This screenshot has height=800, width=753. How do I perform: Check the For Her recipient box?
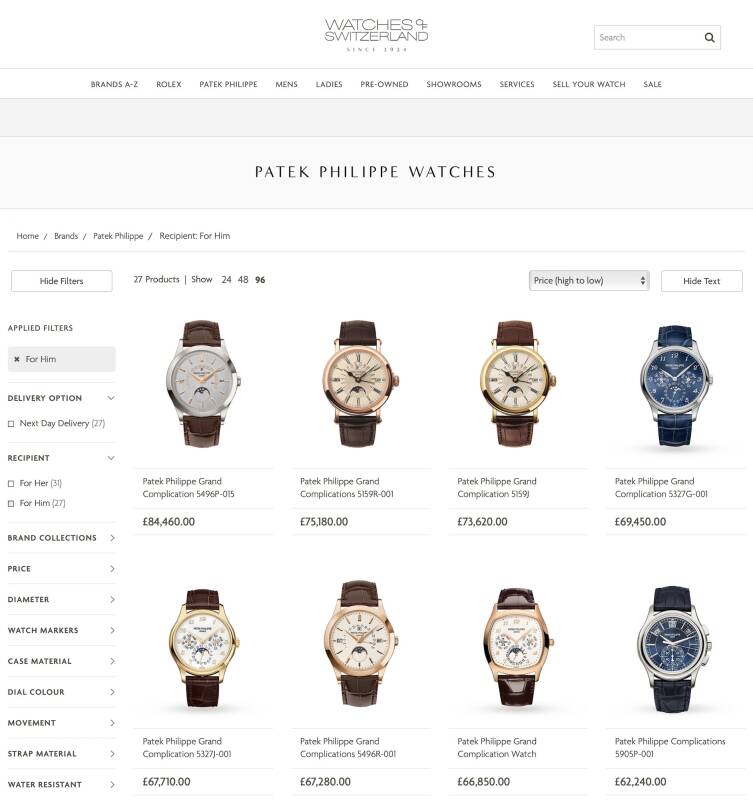click(x=11, y=483)
